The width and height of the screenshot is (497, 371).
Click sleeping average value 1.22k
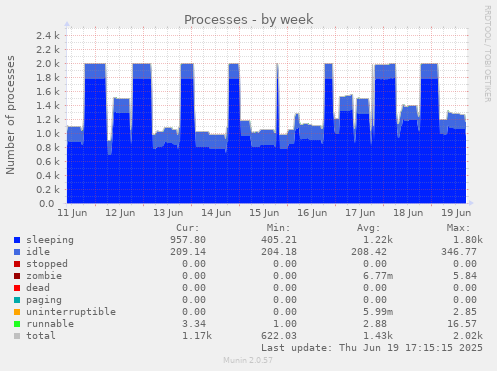378,240
